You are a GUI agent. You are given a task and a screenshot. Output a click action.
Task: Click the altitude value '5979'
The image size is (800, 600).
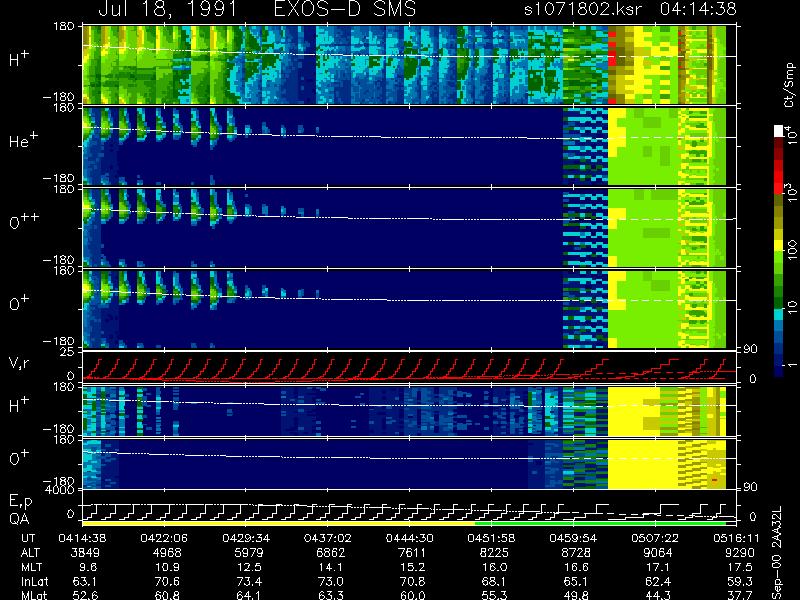pyautogui.click(x=249, y=553)
